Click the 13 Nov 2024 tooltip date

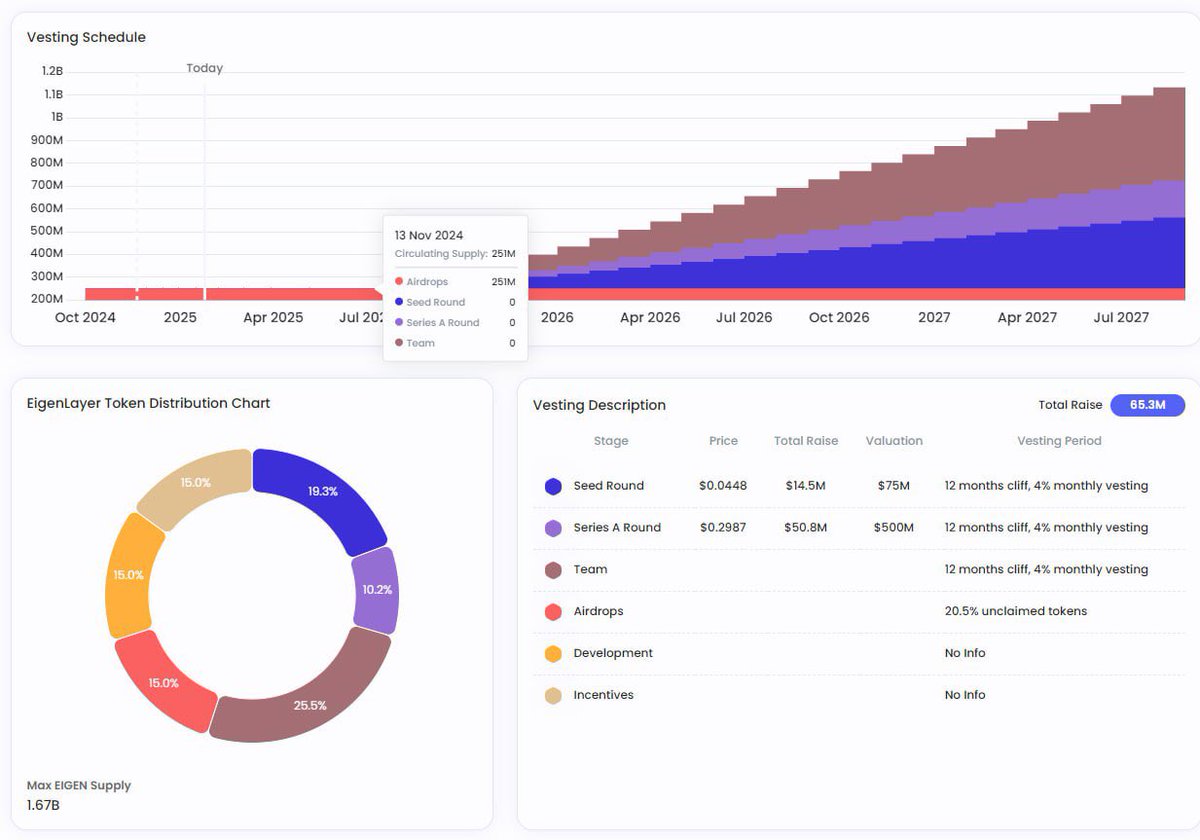click(429, 236)
